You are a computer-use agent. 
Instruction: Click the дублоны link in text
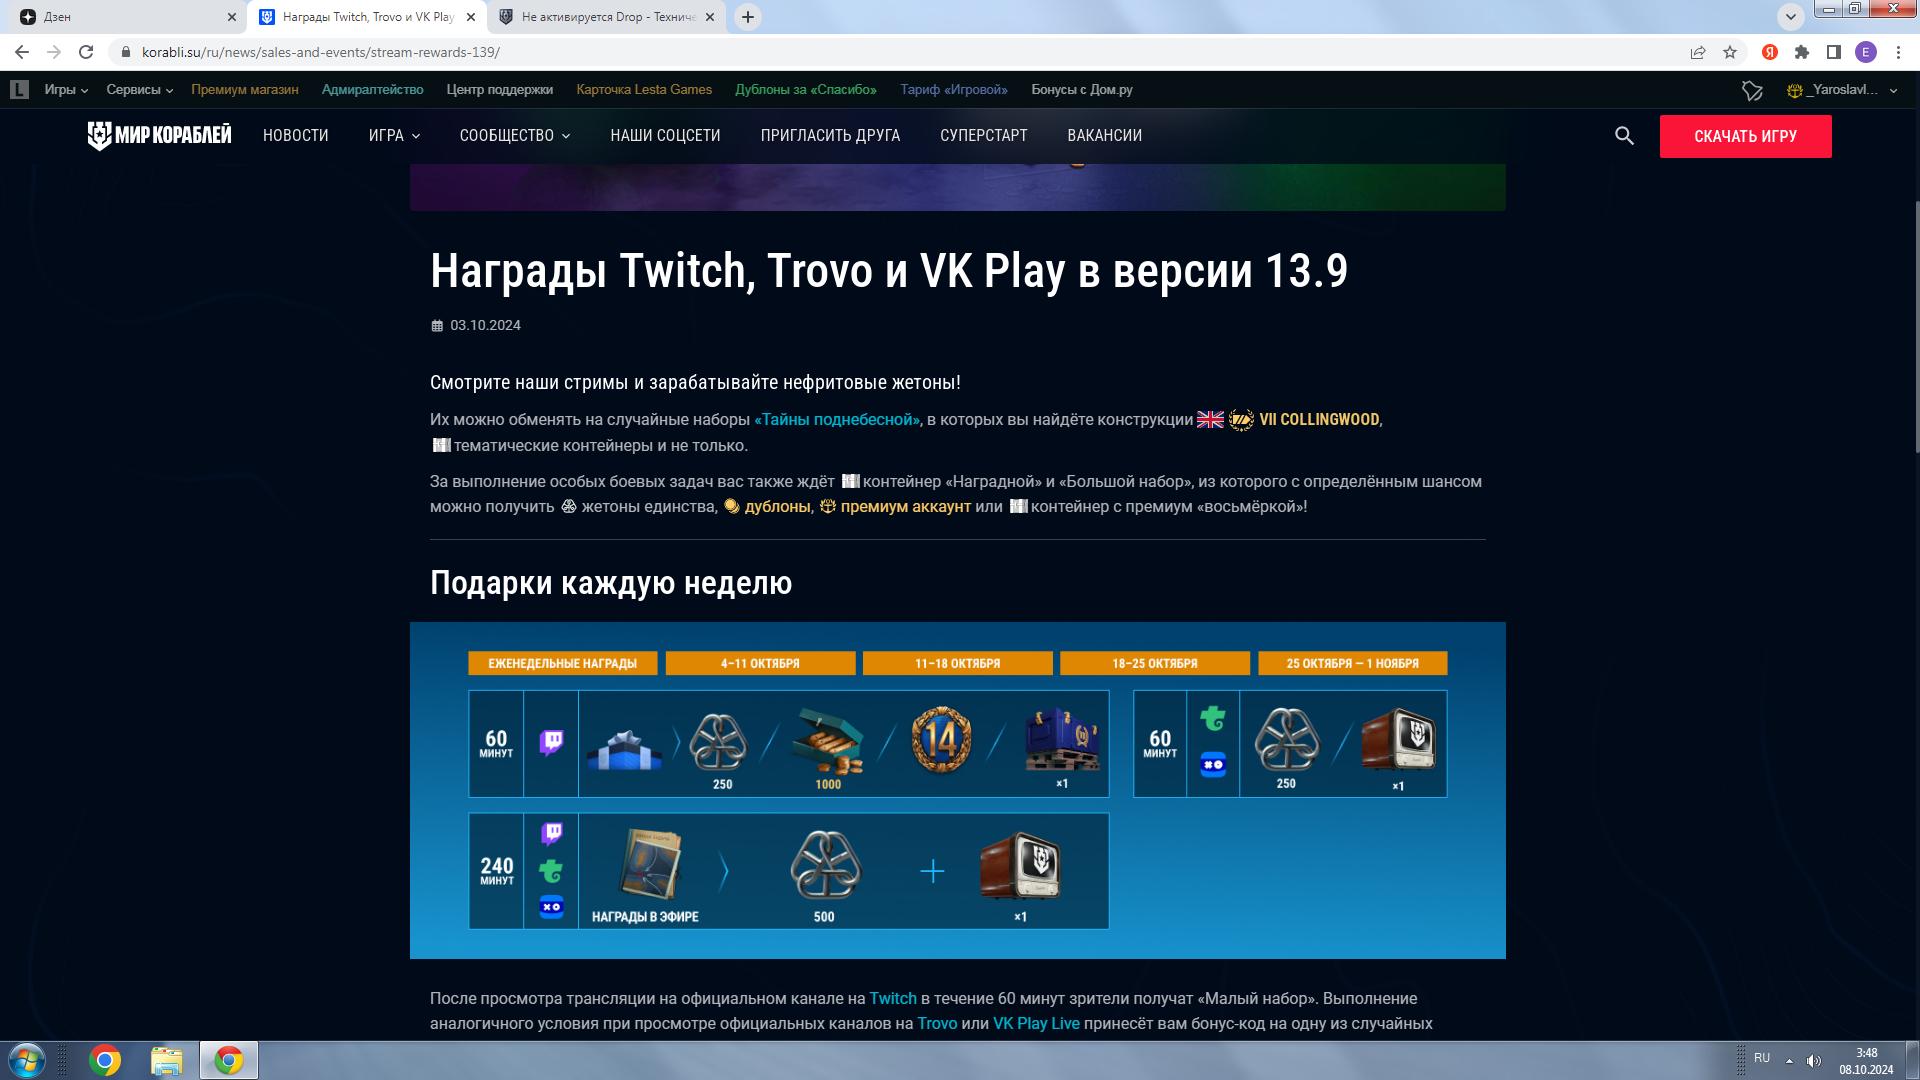[x=777, y=507]
